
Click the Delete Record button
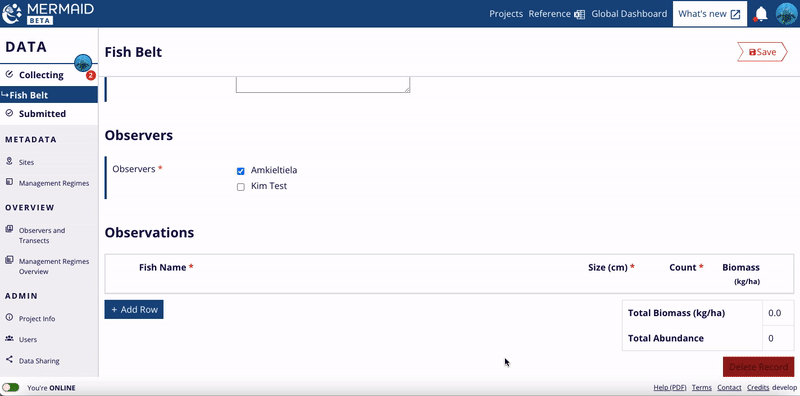[x=759, y=366]
